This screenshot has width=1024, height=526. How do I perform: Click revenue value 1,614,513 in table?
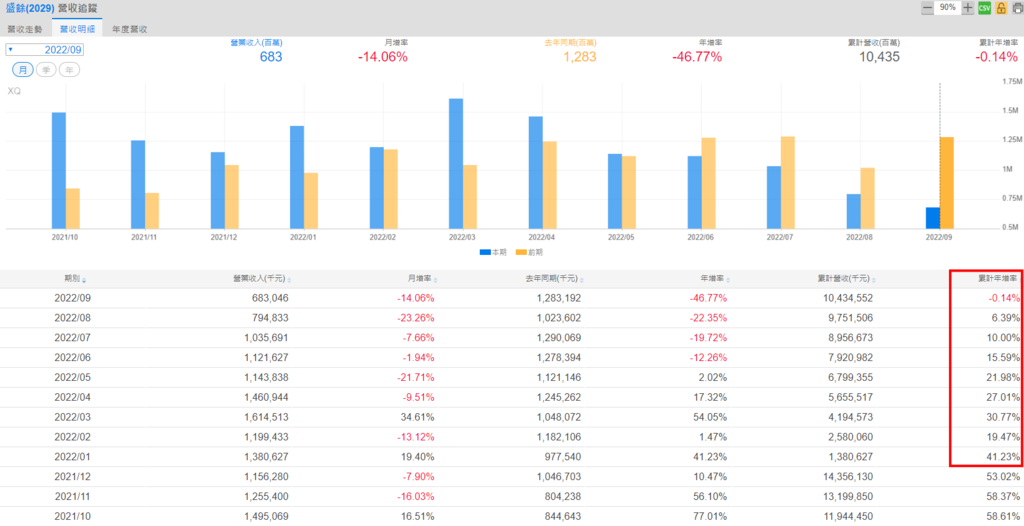[x=266, y=417]
